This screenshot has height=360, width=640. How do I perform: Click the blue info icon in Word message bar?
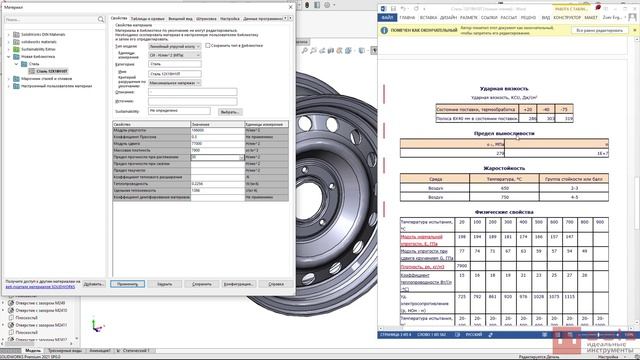point(384,30)
